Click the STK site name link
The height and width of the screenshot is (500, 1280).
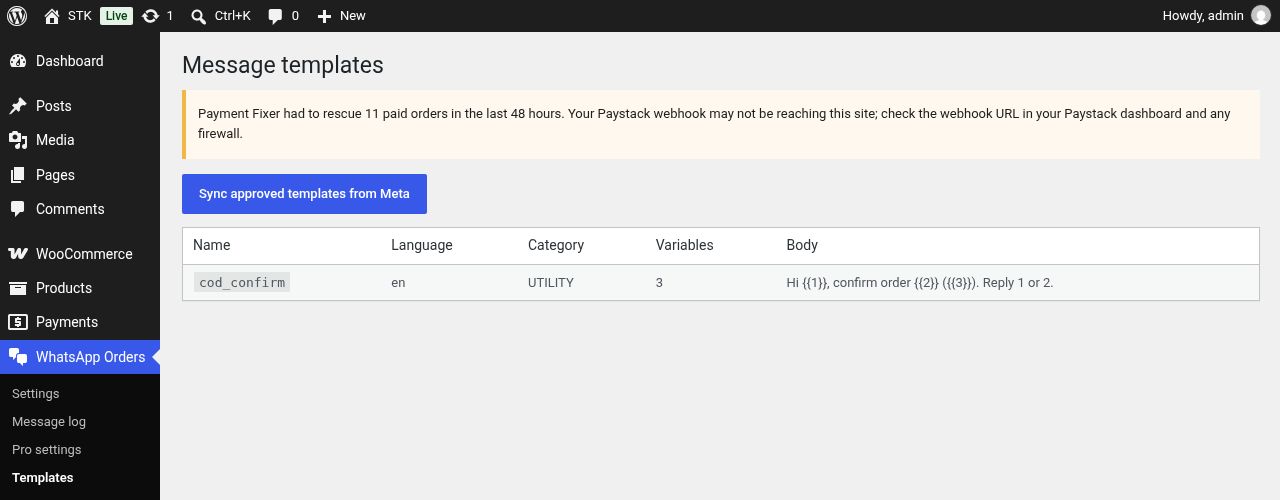[x=80, y=16]
